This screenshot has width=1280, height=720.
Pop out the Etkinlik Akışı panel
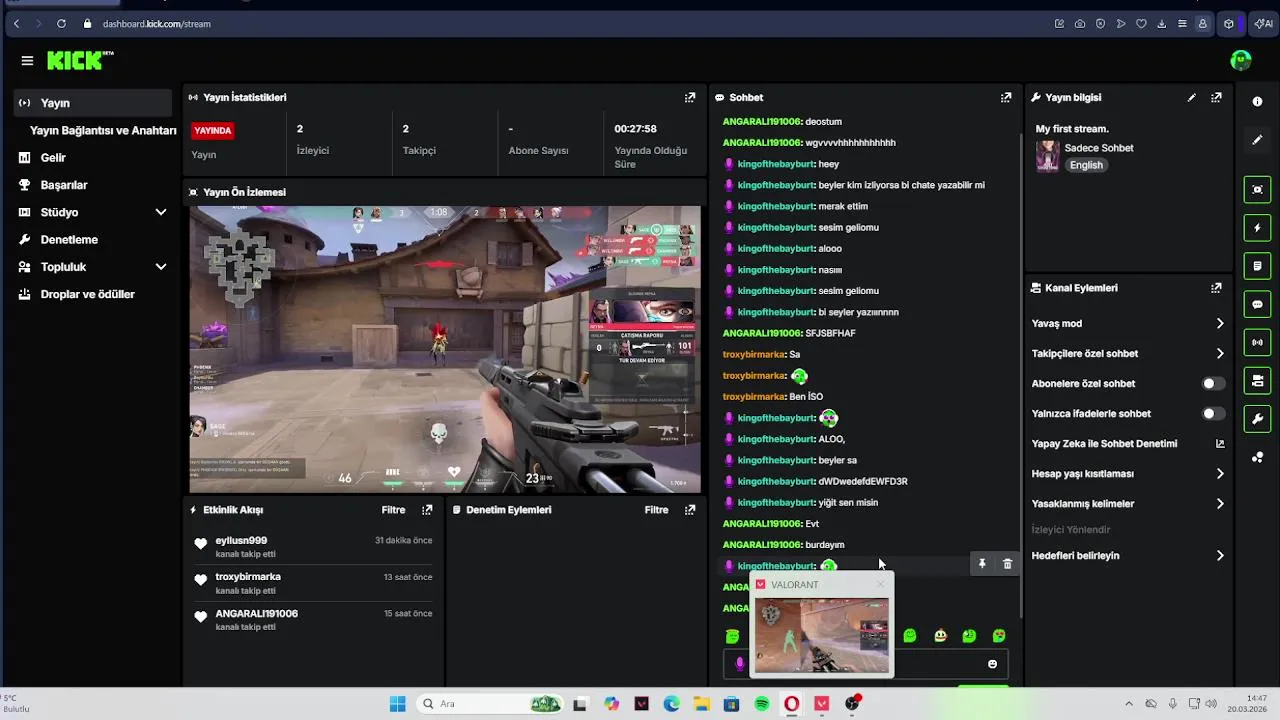[427, 510]
